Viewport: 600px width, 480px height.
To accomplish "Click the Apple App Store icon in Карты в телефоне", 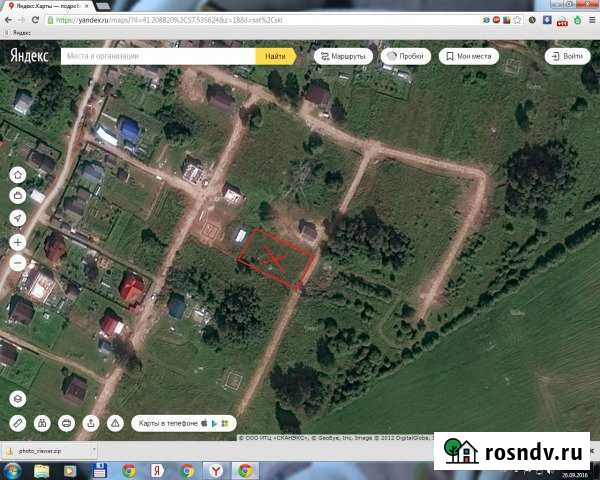I will pyautogui.click(x=204, y=423).
